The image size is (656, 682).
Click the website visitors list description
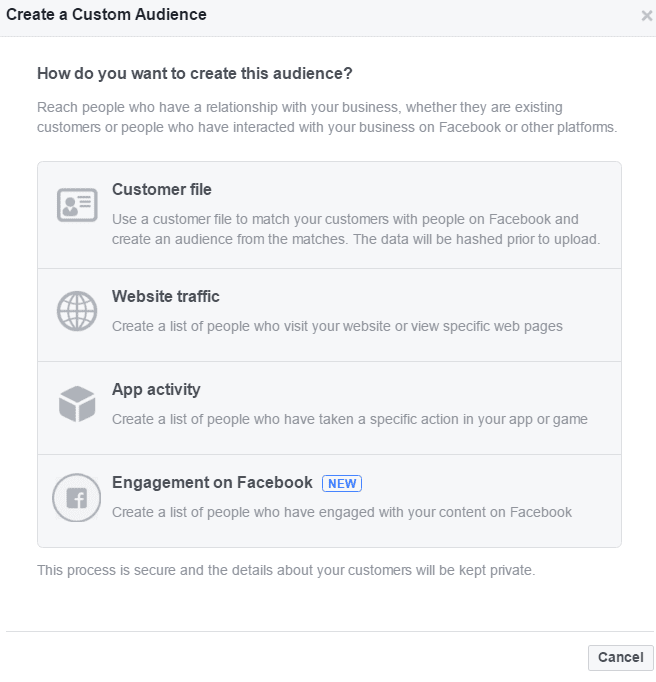337,326
